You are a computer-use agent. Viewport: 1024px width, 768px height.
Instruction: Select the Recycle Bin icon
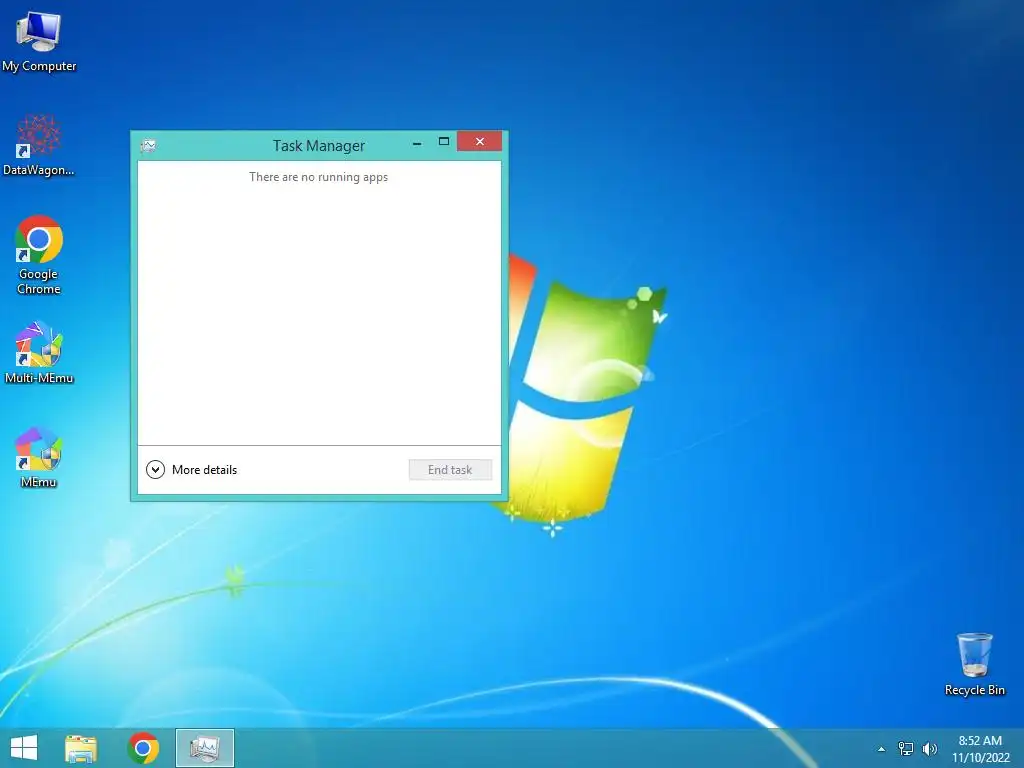pyautogui.click(x=974, y=664)
